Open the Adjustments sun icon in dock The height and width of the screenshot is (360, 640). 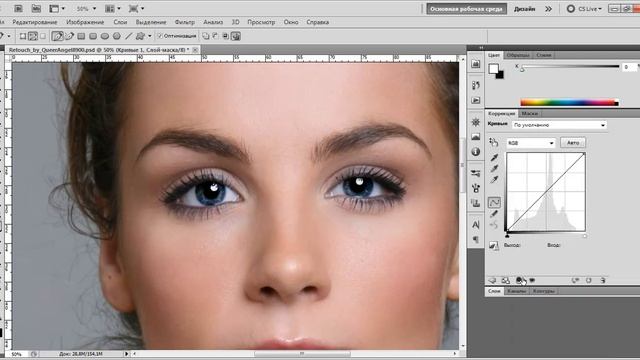pos(476,122)
